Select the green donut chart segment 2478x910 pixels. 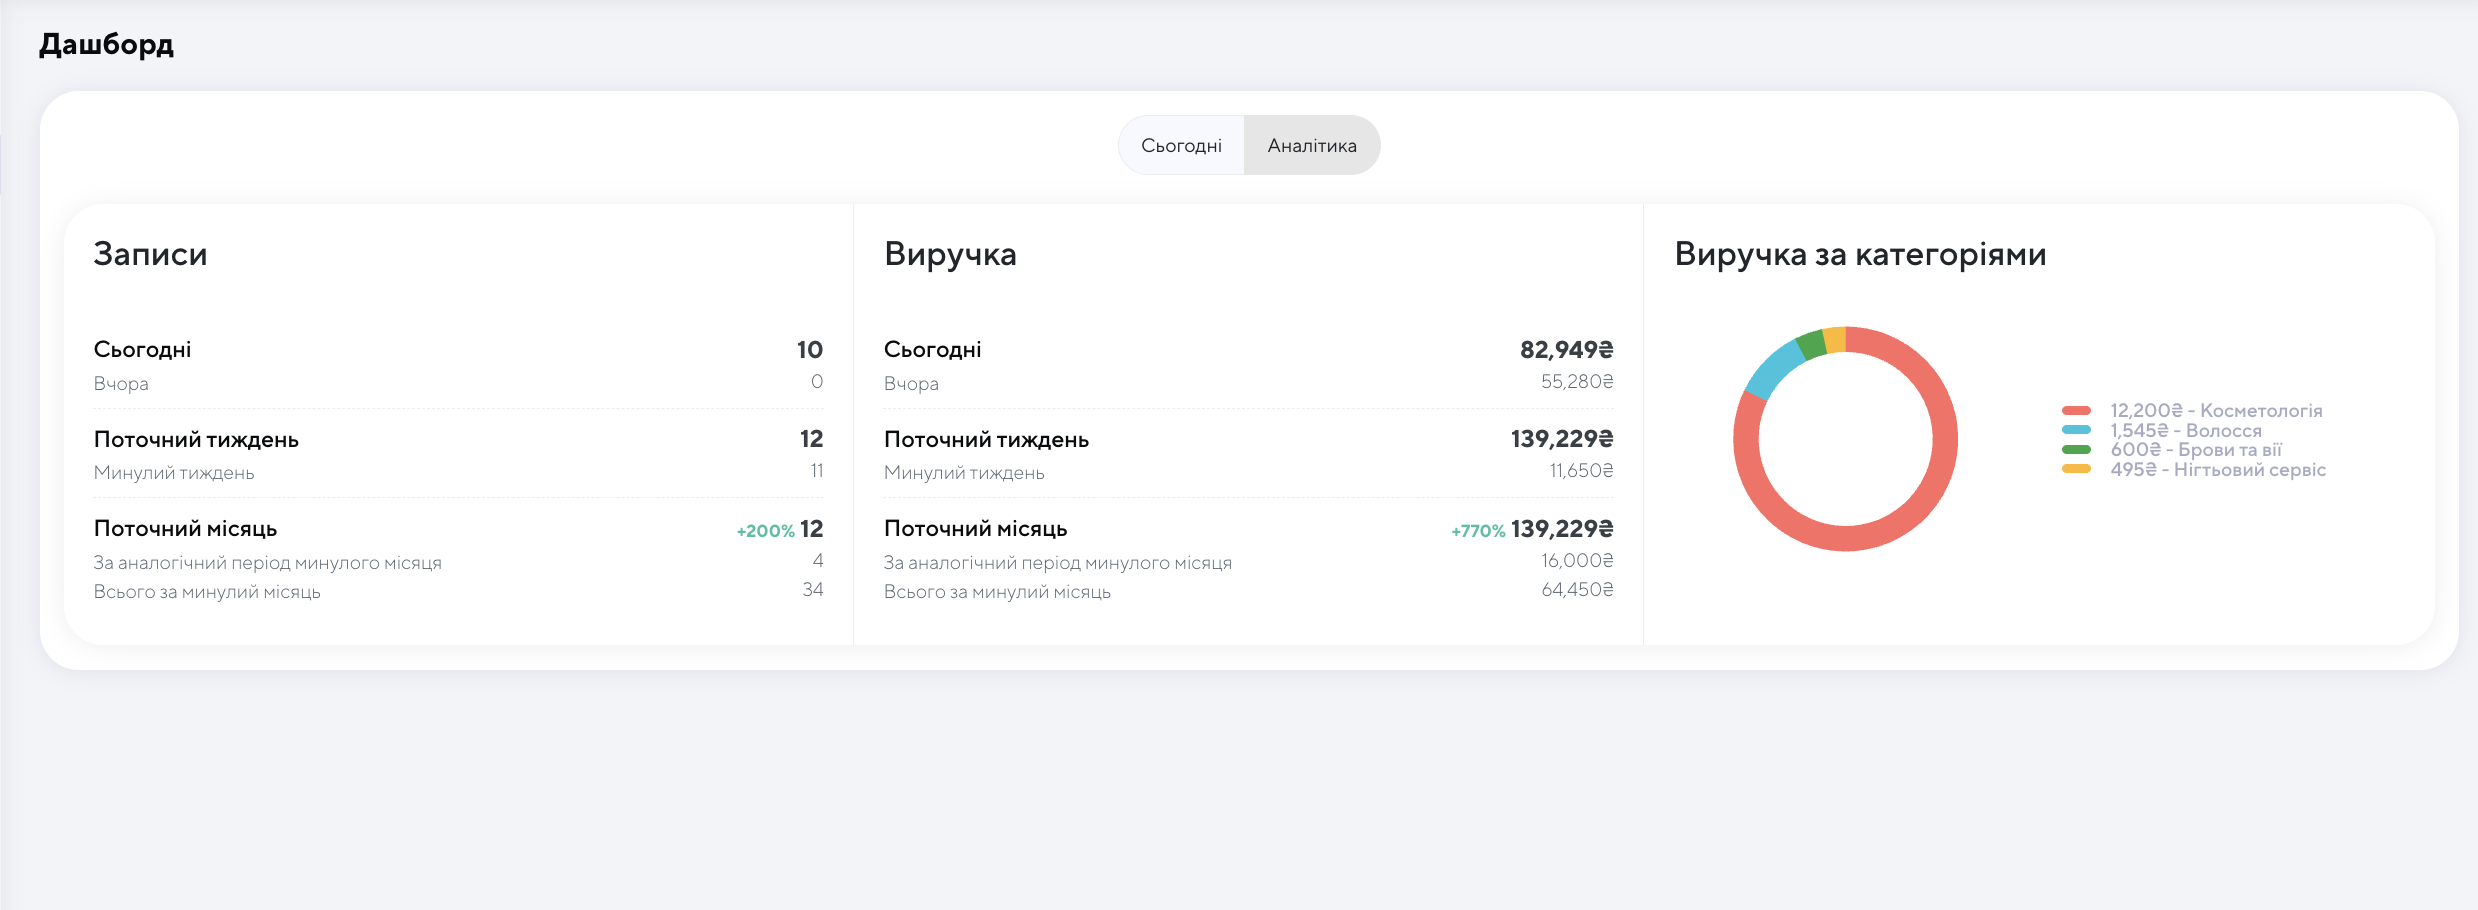[1811, 345]
